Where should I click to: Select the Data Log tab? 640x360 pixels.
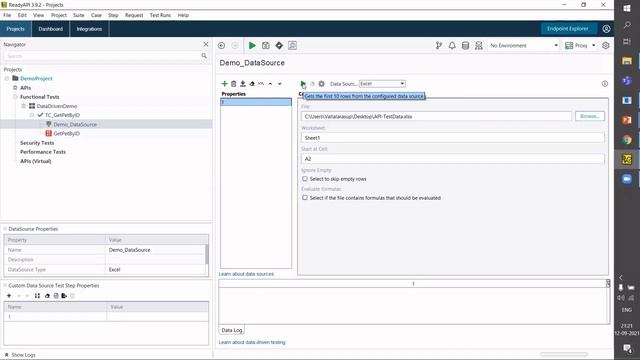pos(231,330)
